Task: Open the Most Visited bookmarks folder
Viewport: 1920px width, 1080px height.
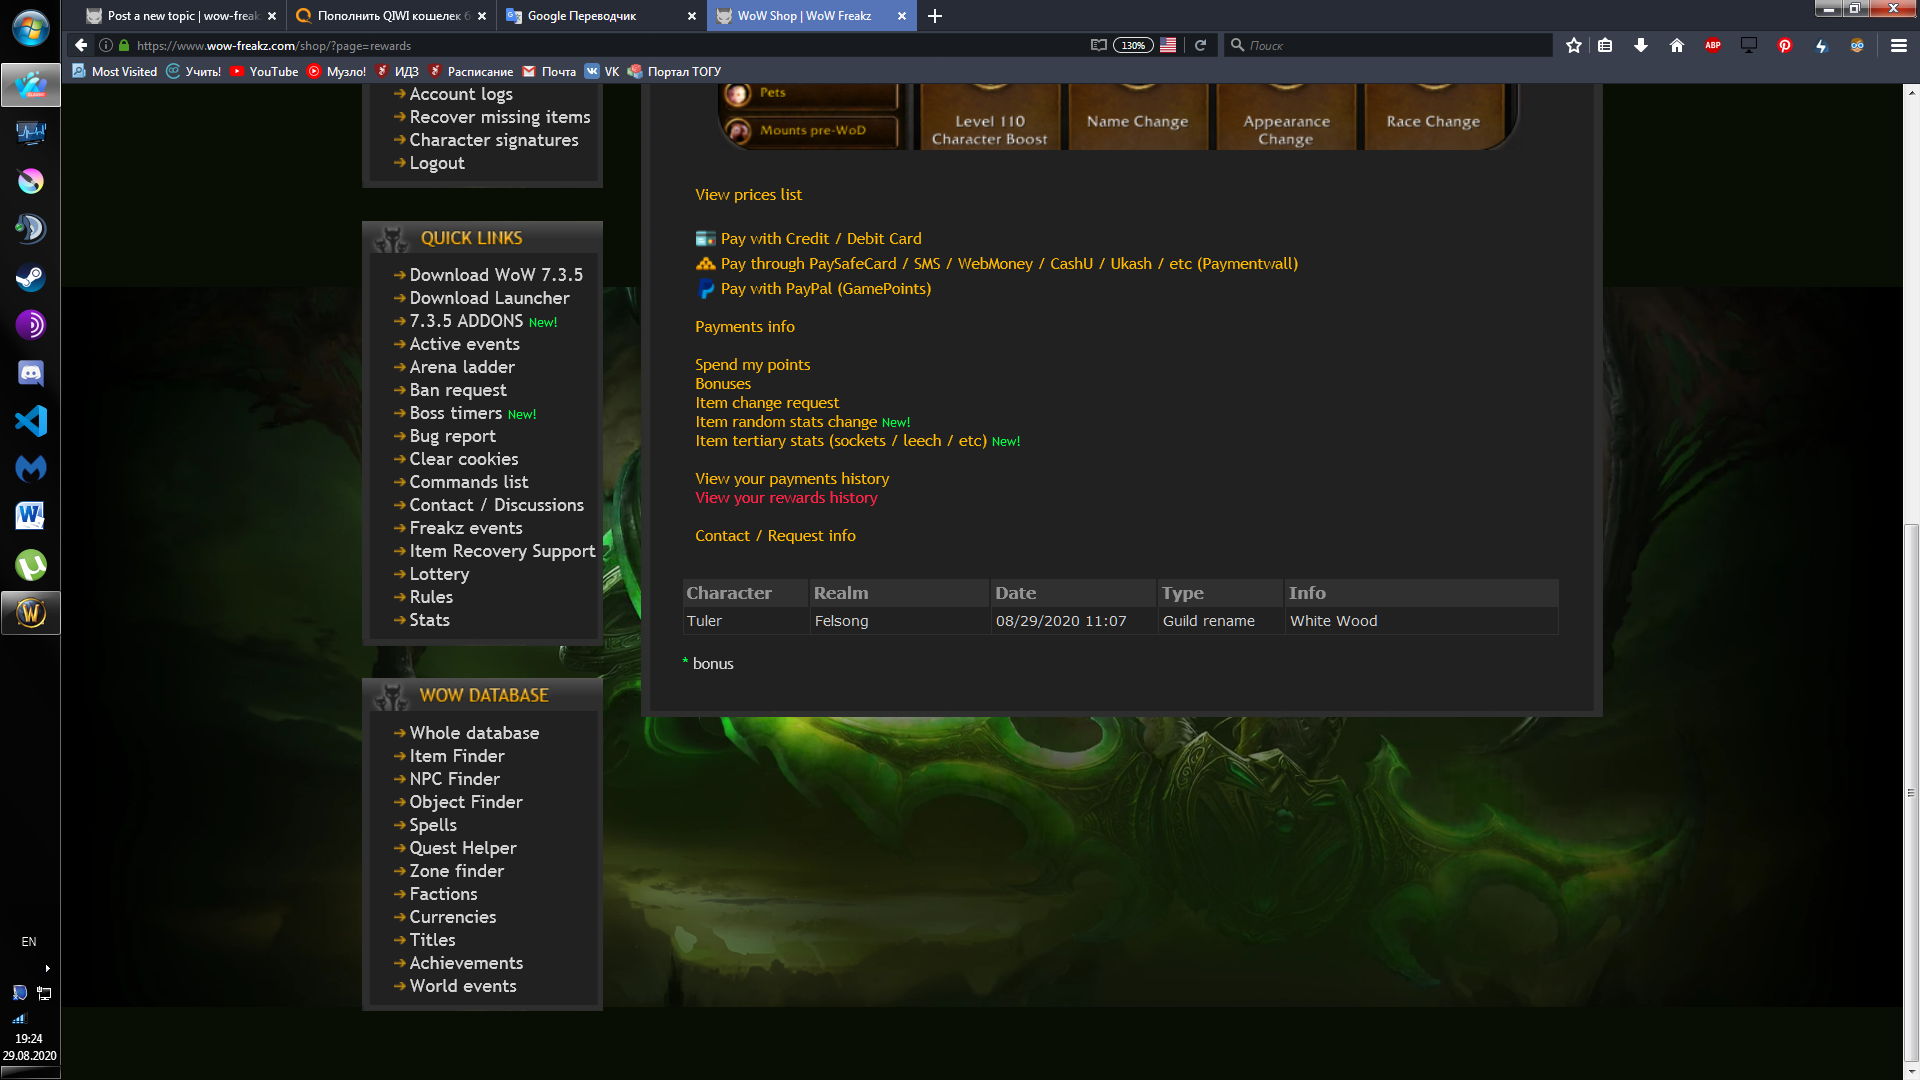Action: [x=115, y=71]
